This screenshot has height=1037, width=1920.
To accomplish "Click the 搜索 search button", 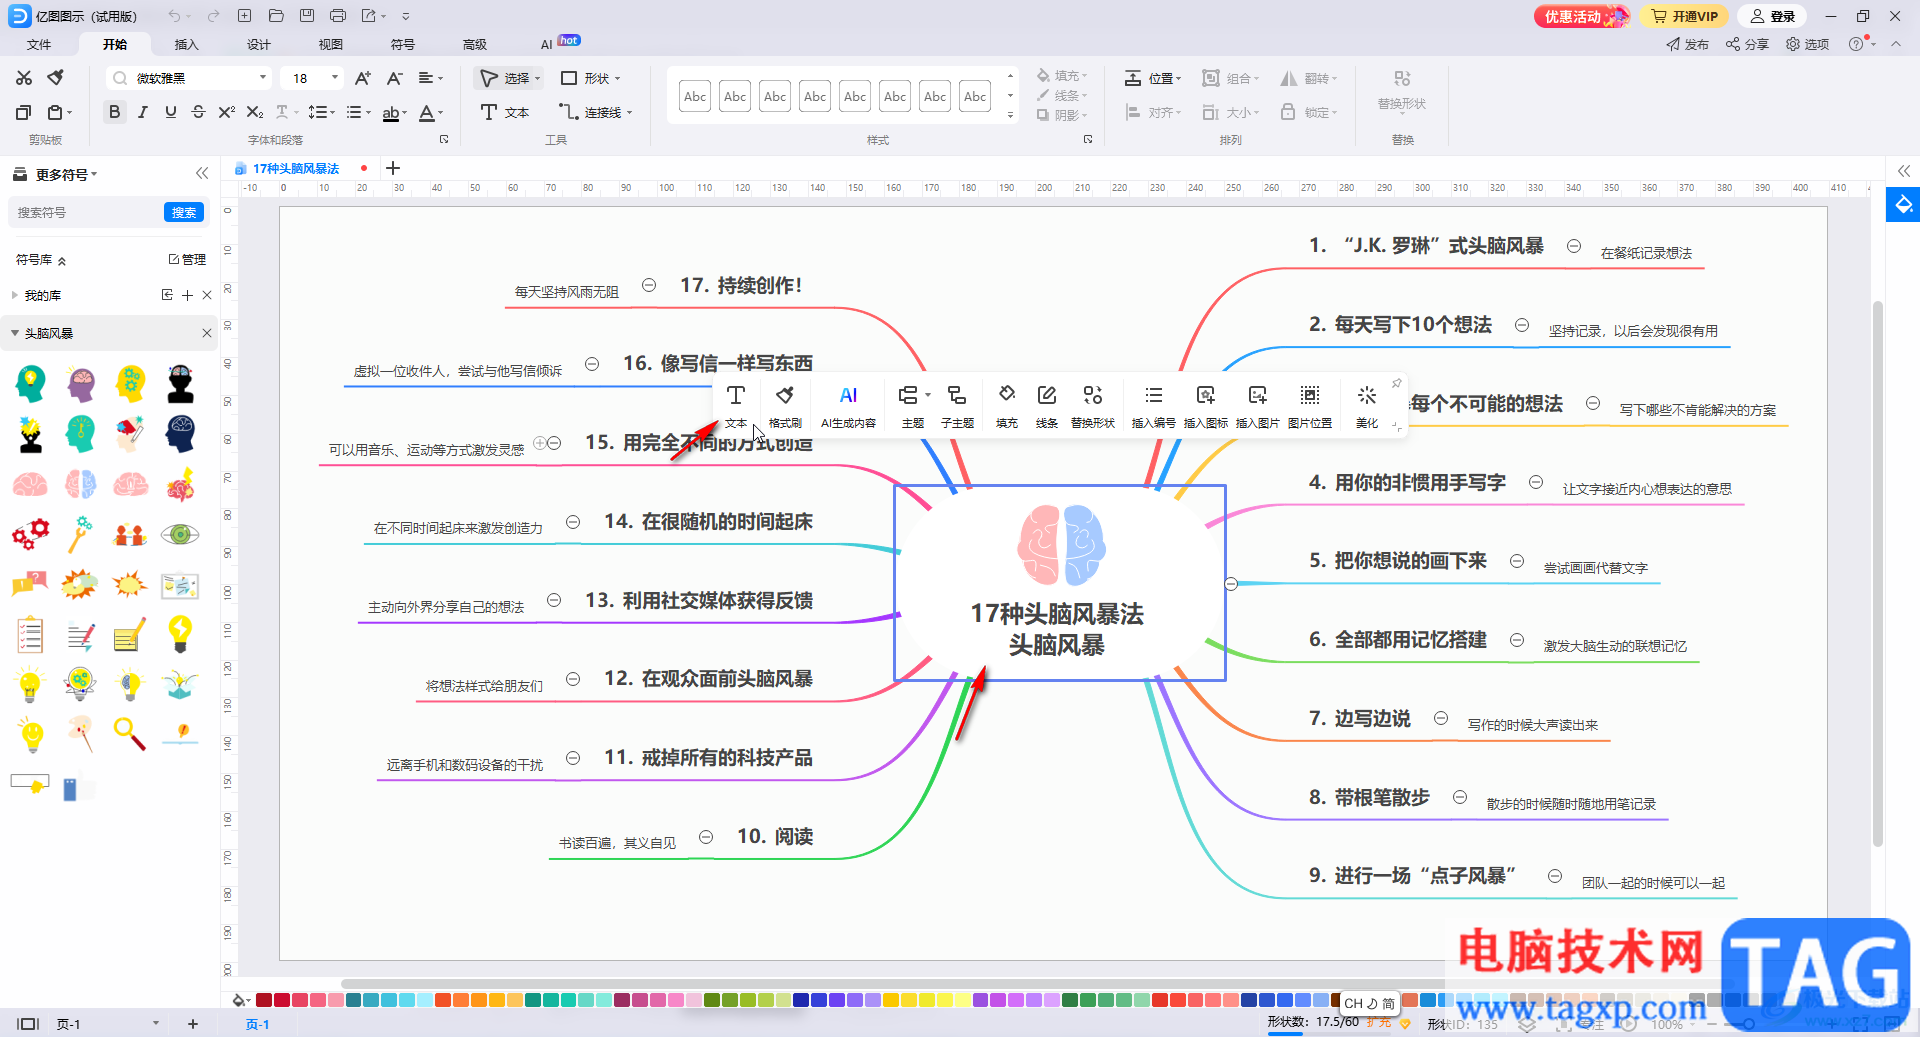I will pos(184,212).
